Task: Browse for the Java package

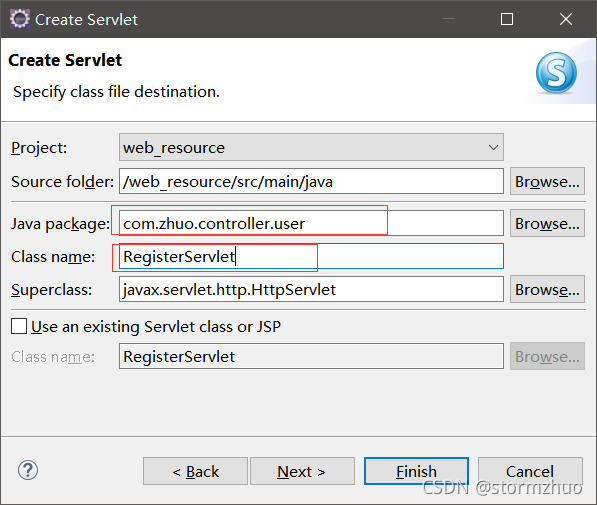Action: pyautogui.click(x=547, y=223)
